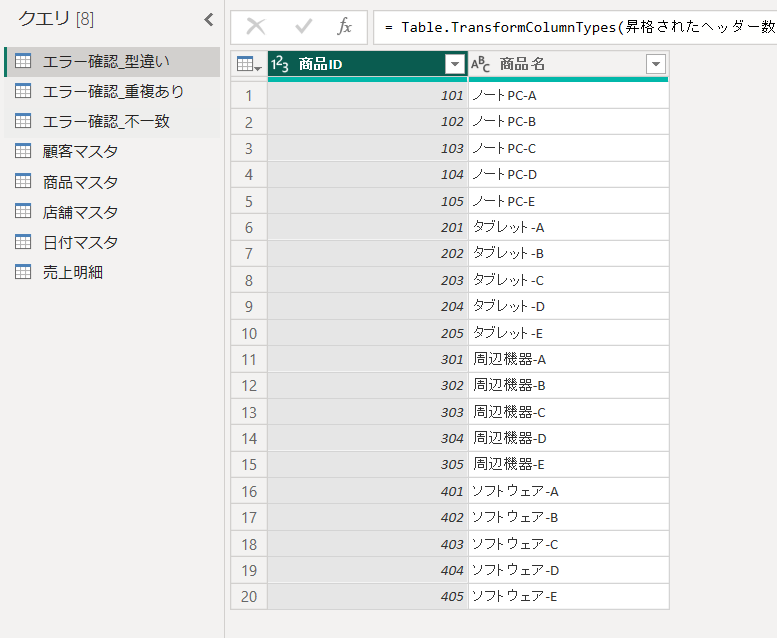777x638 pixels.
Task: Click the table icon beside 顧客マスタ
Action: [x=23, y=151]
